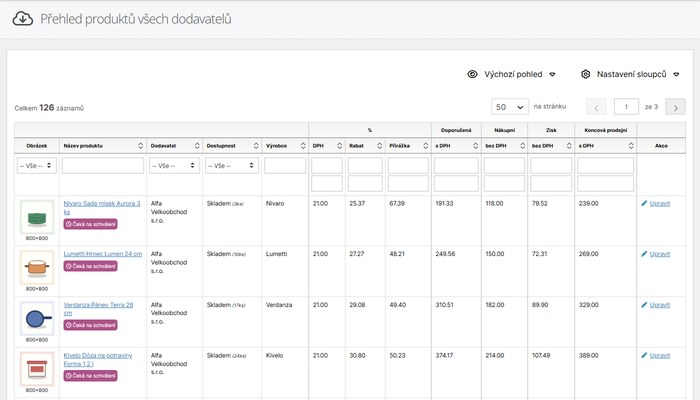This screenshot has height=400, width=700.
Task: Click upper Koncová prodejní filter field
Action: pos(605,166)
